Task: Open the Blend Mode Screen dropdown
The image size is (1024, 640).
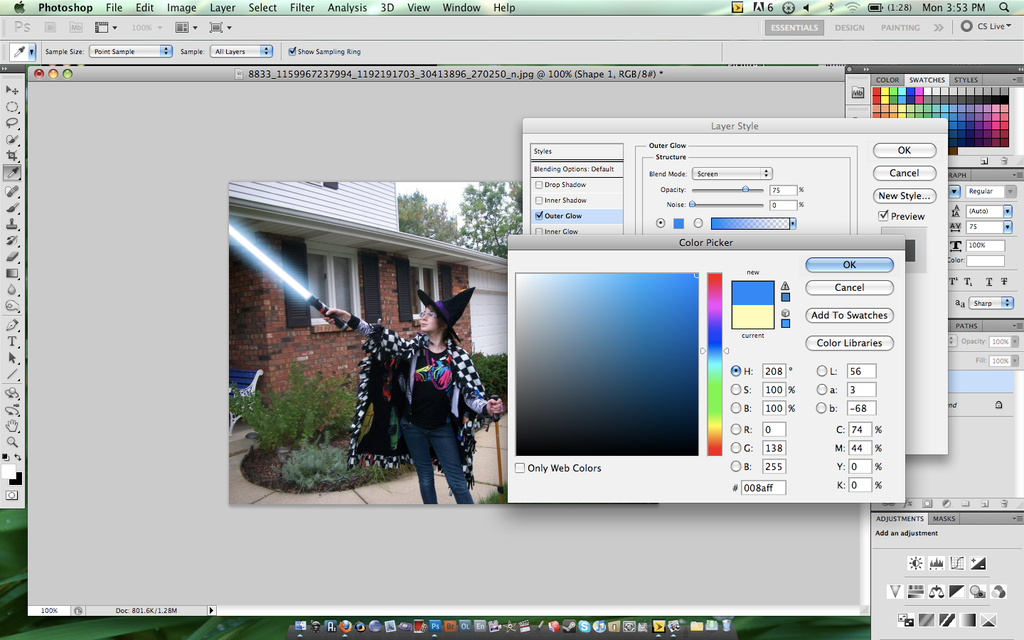Action: point(733,174)
